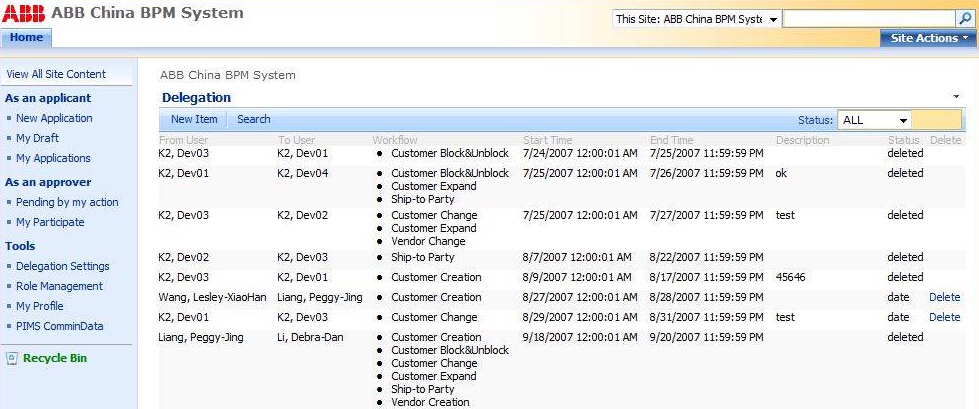Screen dimensions: 979x409
Task: Open Pending by my action
Action: coord(67,202)
